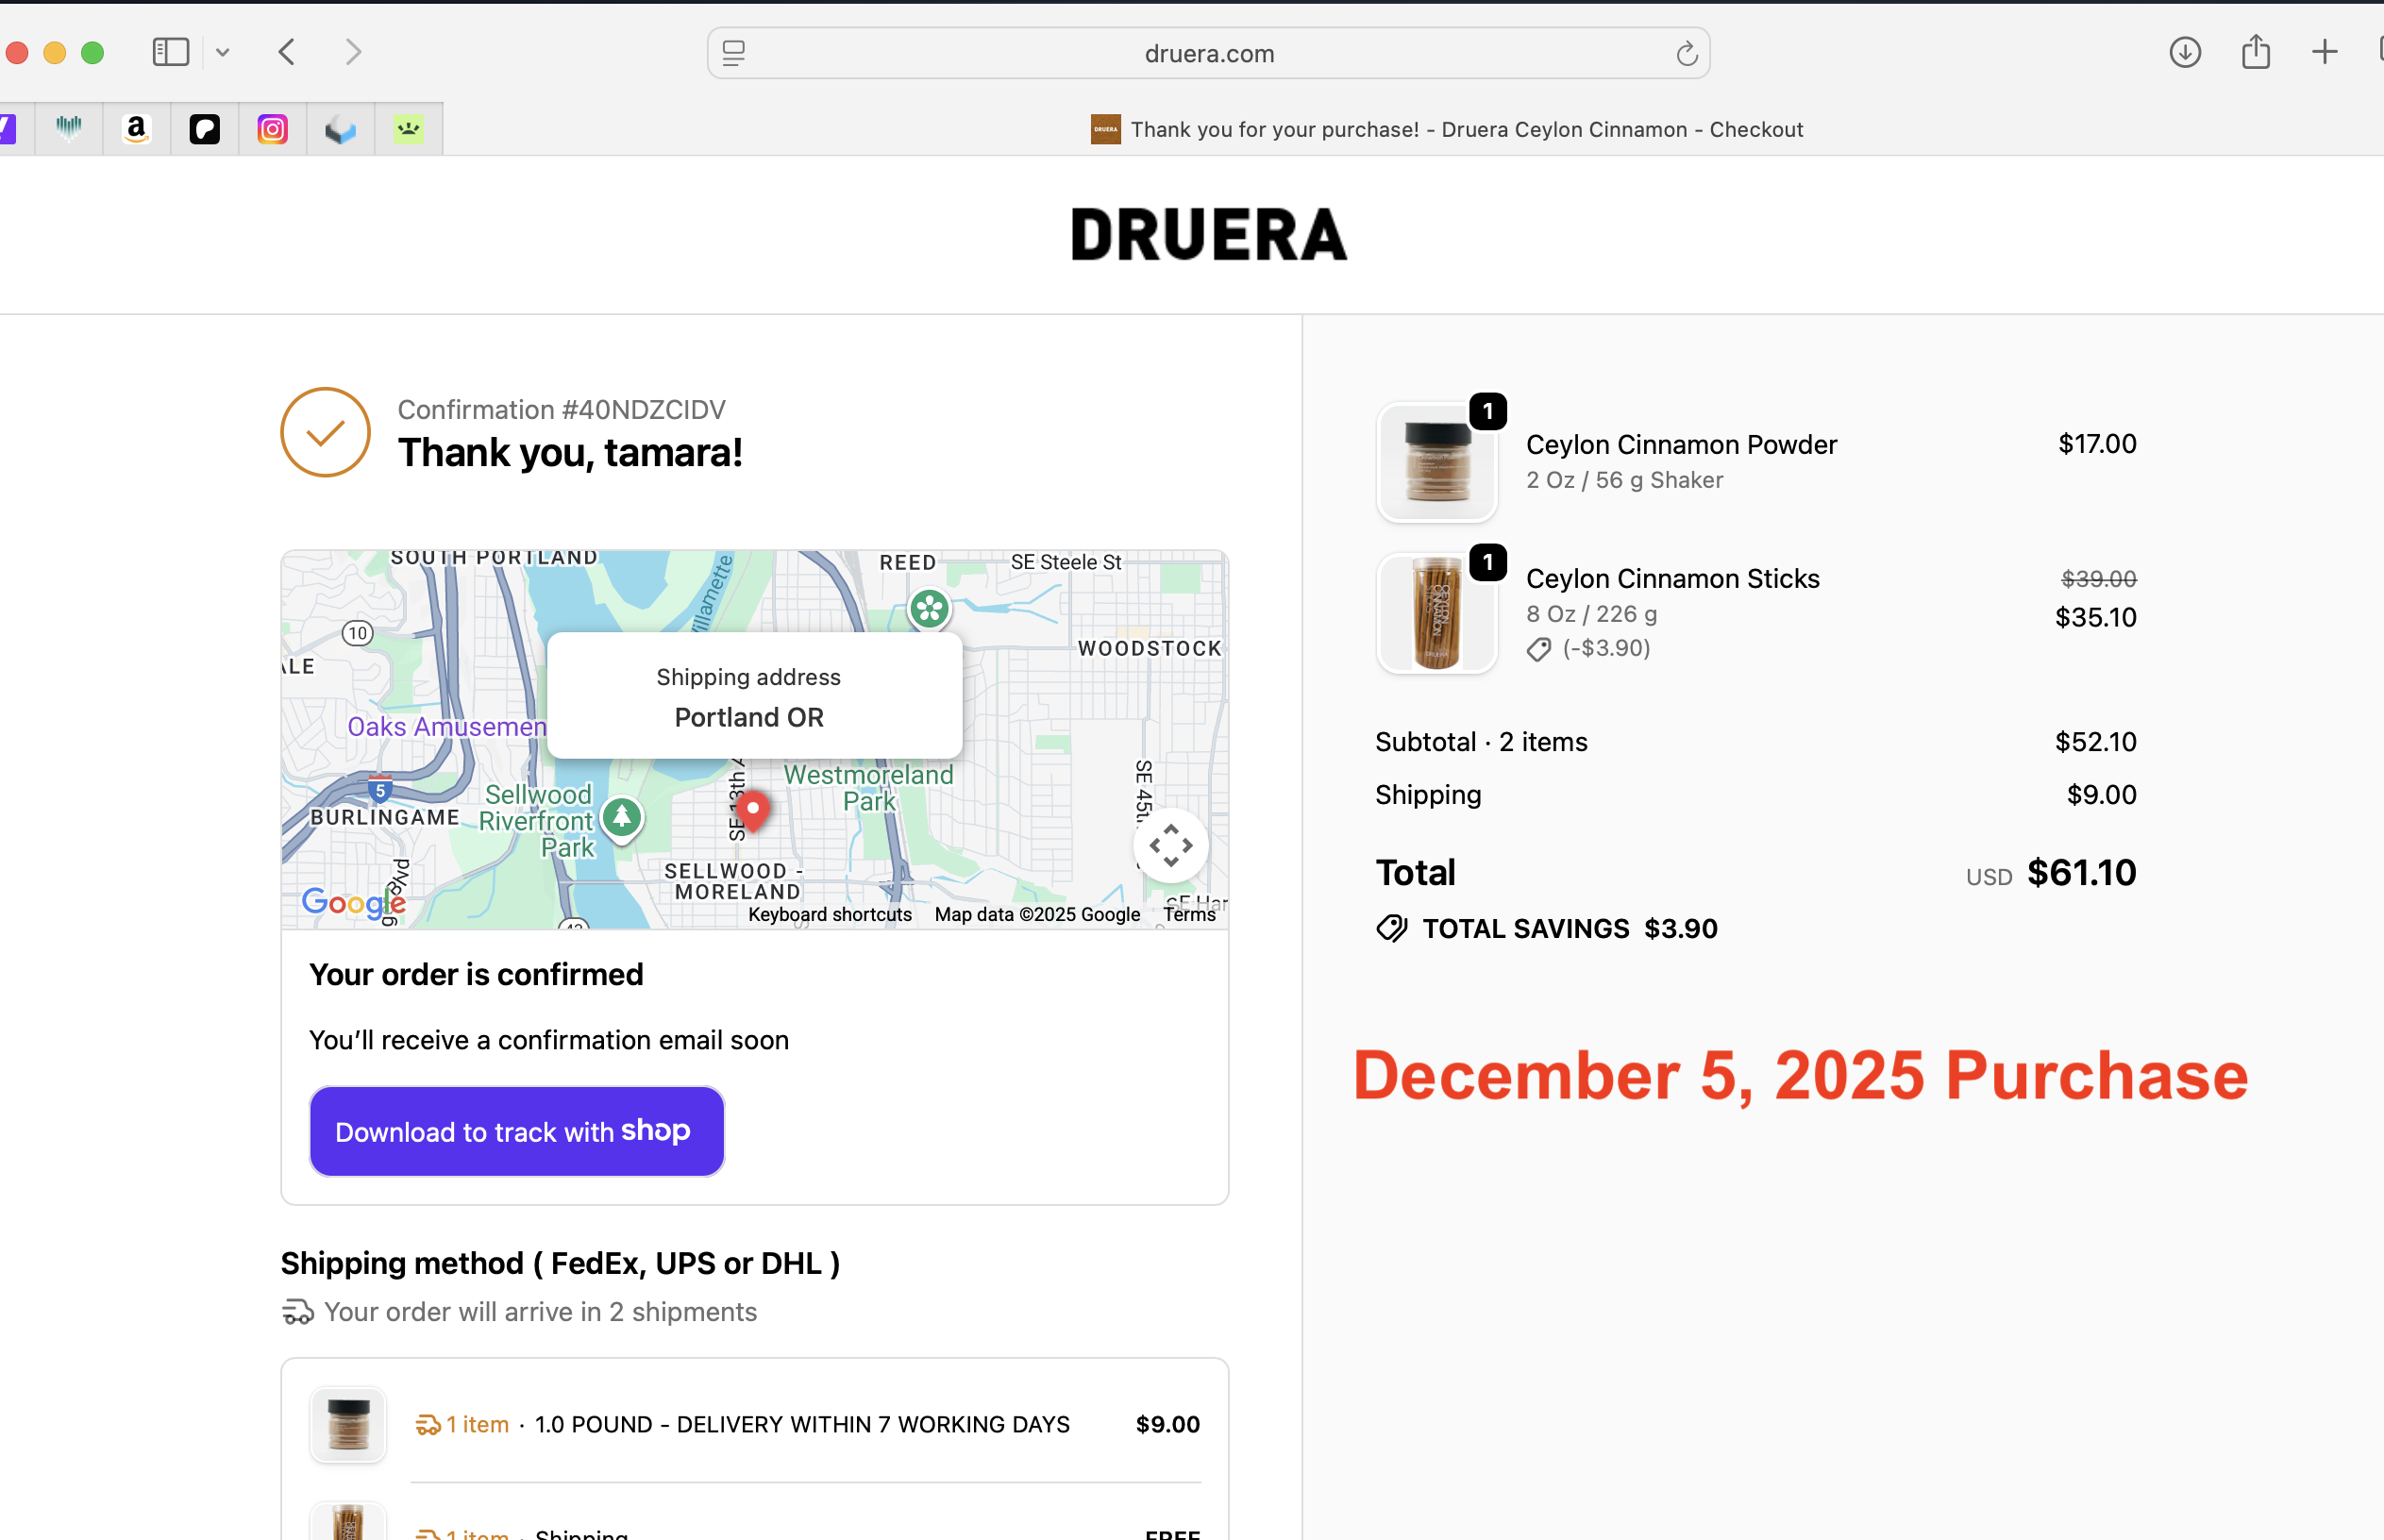Open the Safari downloads icon
The width and height of the screenshot is (2384, 1540).
[2184, 52]
